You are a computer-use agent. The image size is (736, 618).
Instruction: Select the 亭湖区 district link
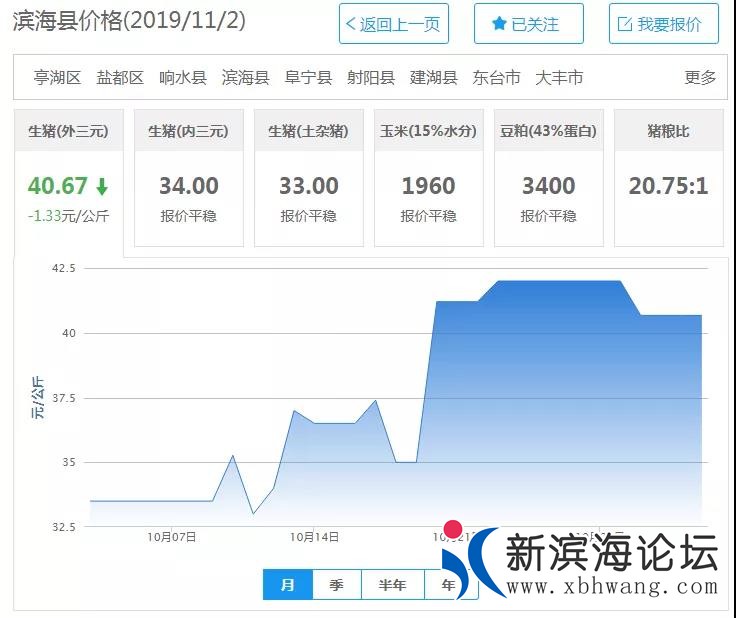(x=57, y=77)
